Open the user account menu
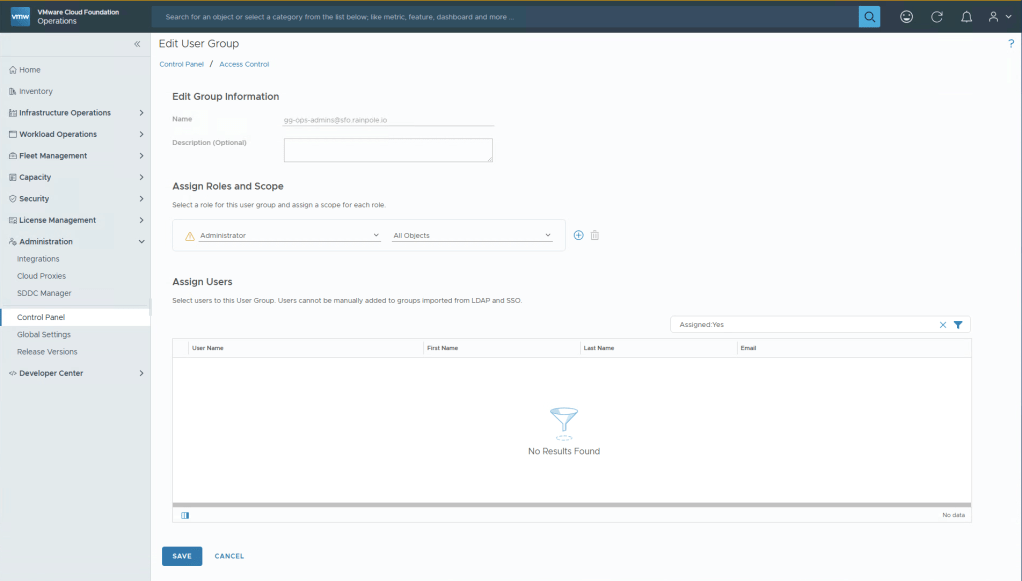 pyautogui.click(x=999, y=17)
